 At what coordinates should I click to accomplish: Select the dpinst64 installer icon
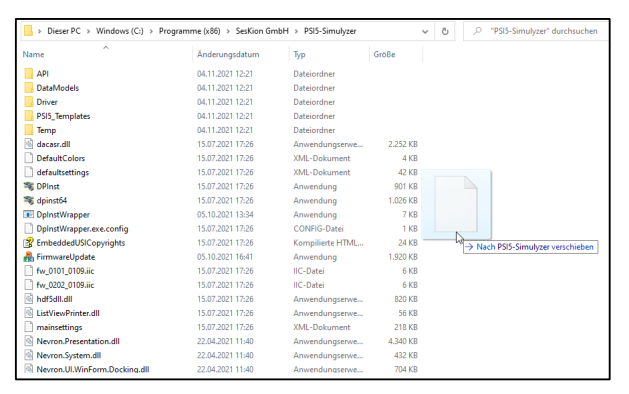pos(28,201)
